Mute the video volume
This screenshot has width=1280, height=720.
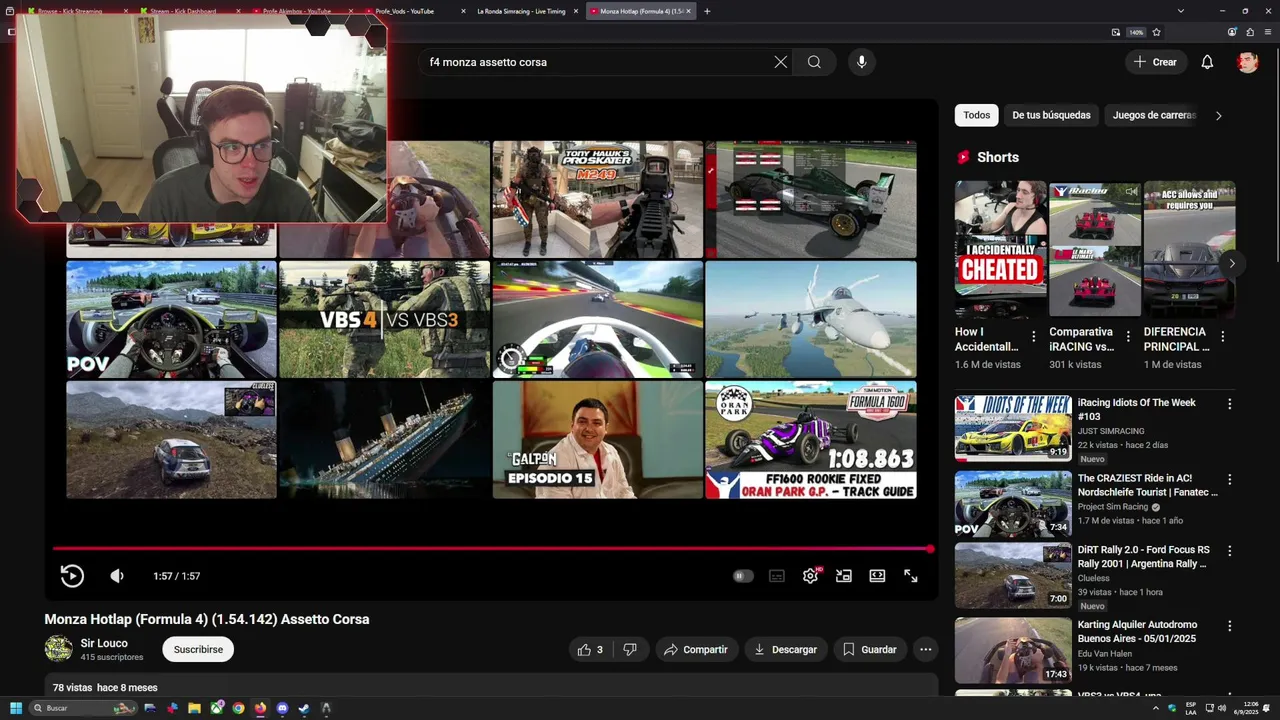(117, 576)
